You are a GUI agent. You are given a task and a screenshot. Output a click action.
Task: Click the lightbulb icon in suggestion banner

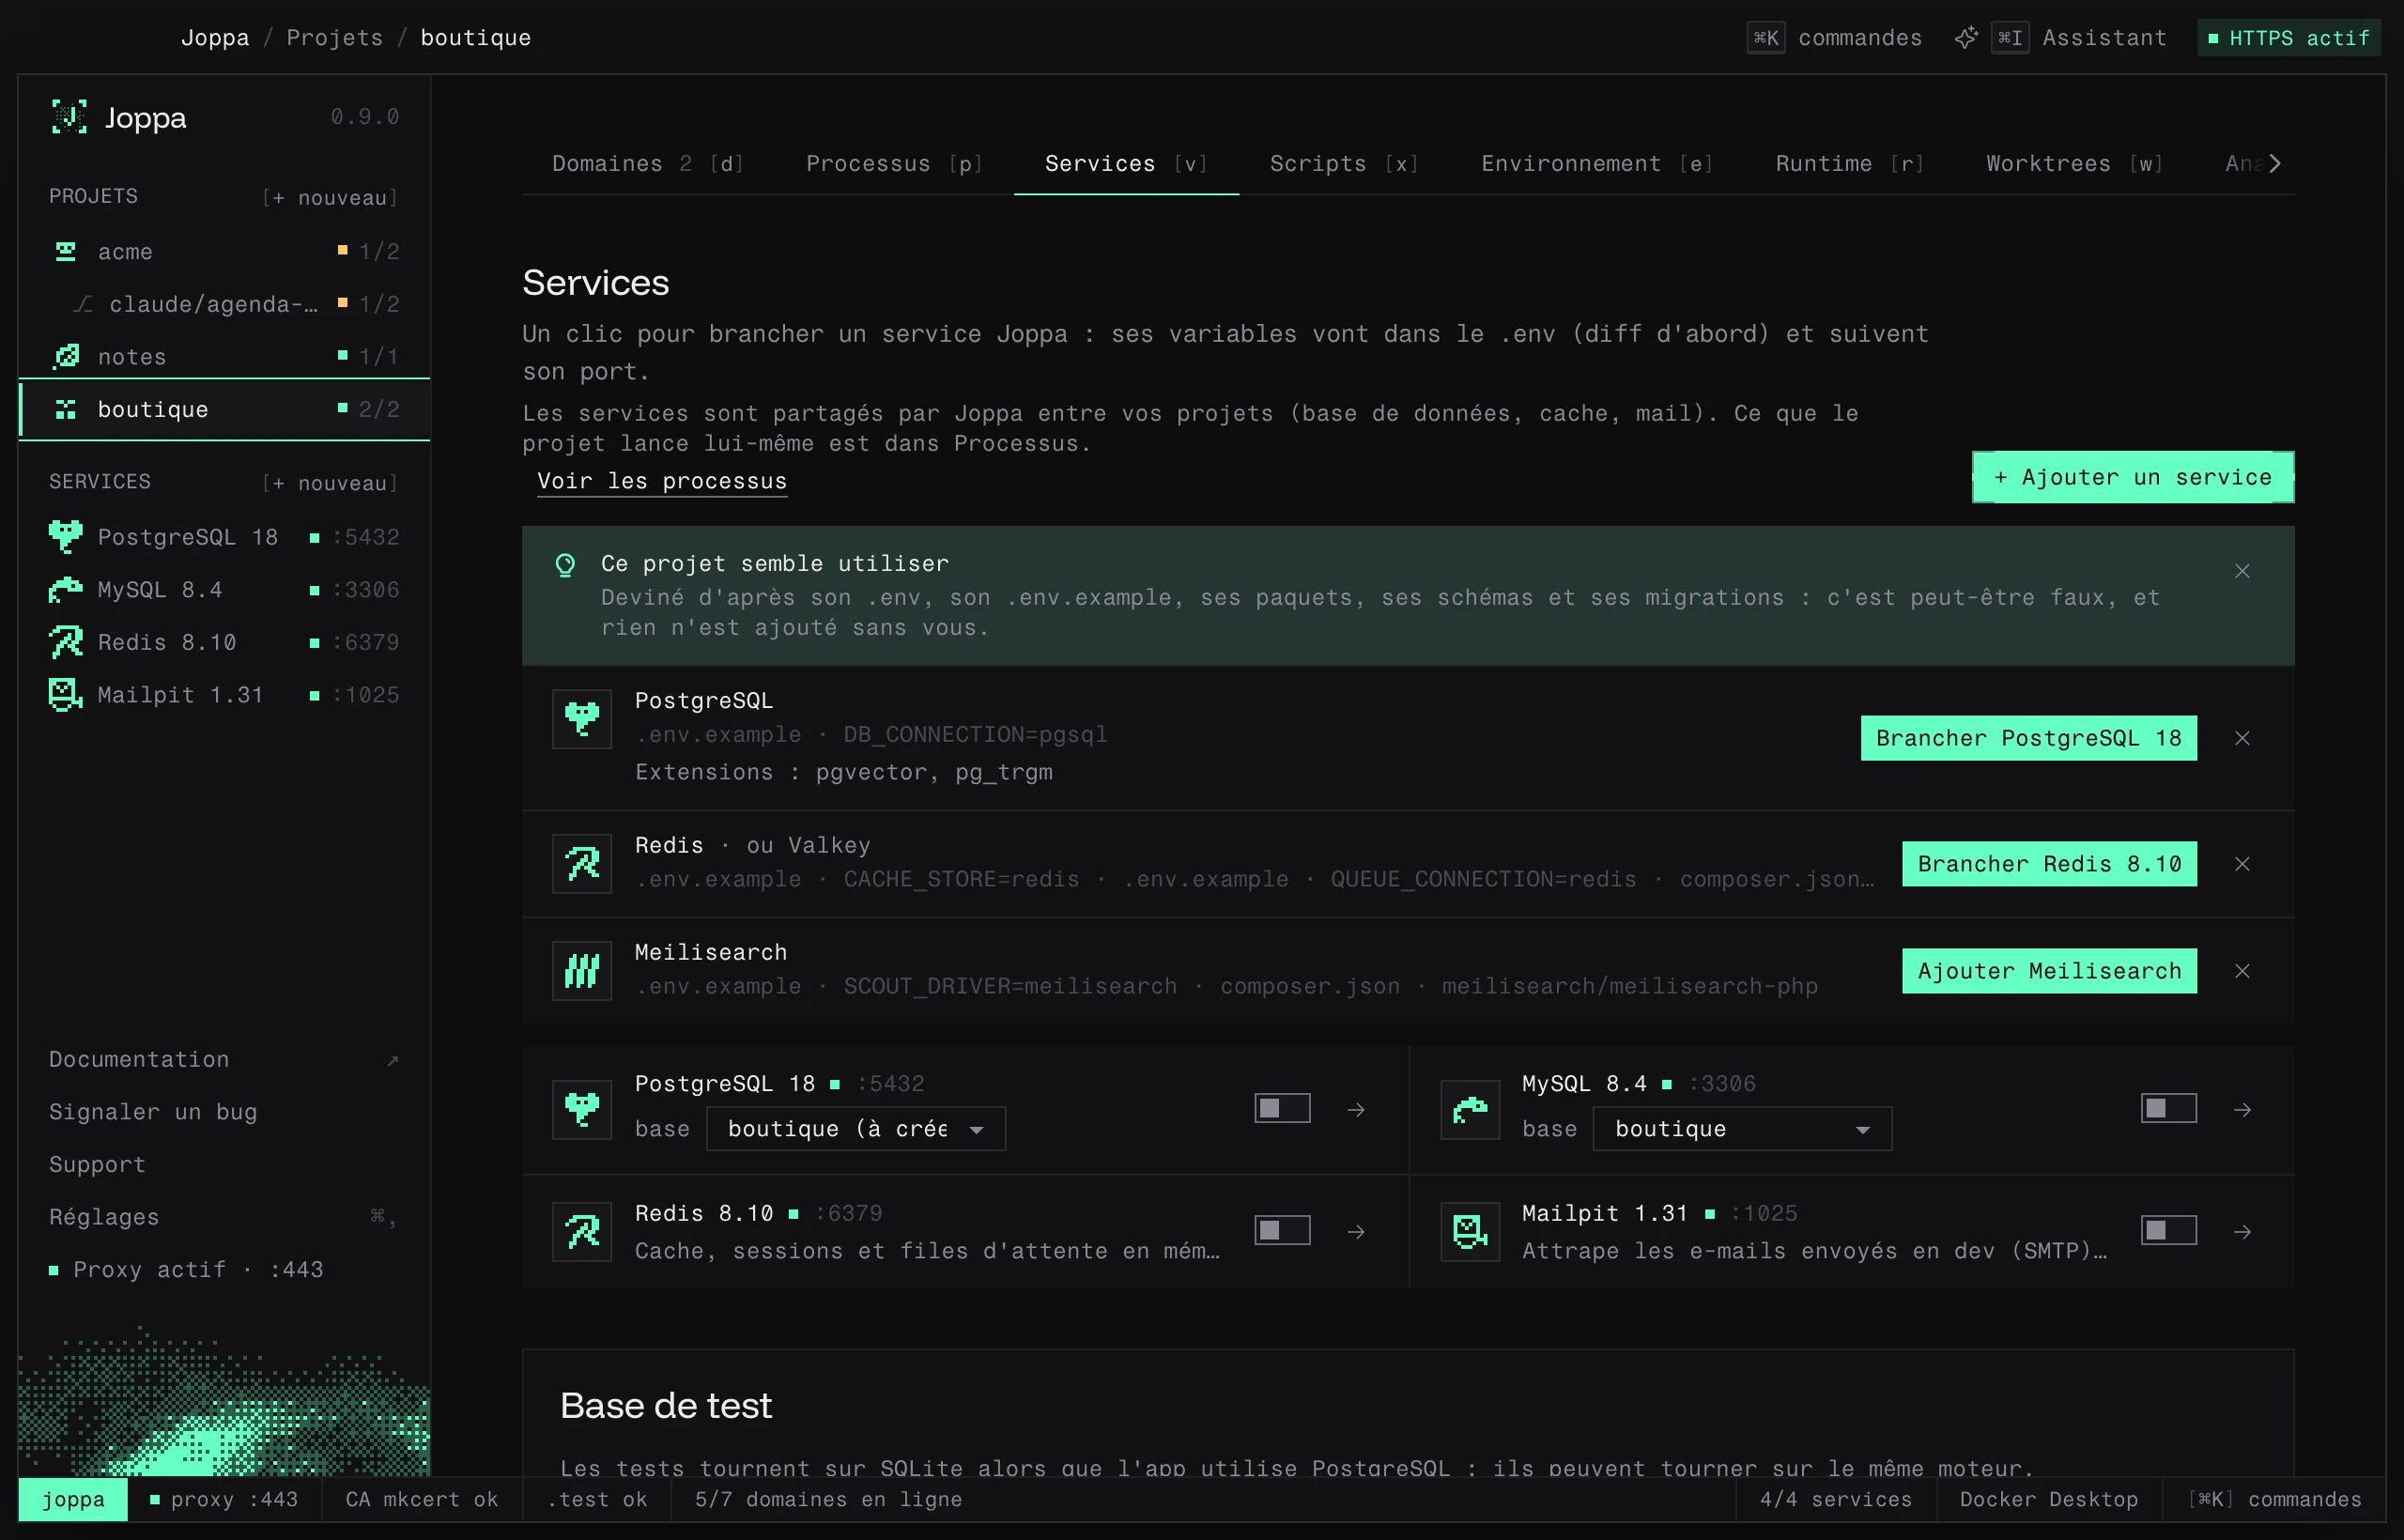pos(565,565)
